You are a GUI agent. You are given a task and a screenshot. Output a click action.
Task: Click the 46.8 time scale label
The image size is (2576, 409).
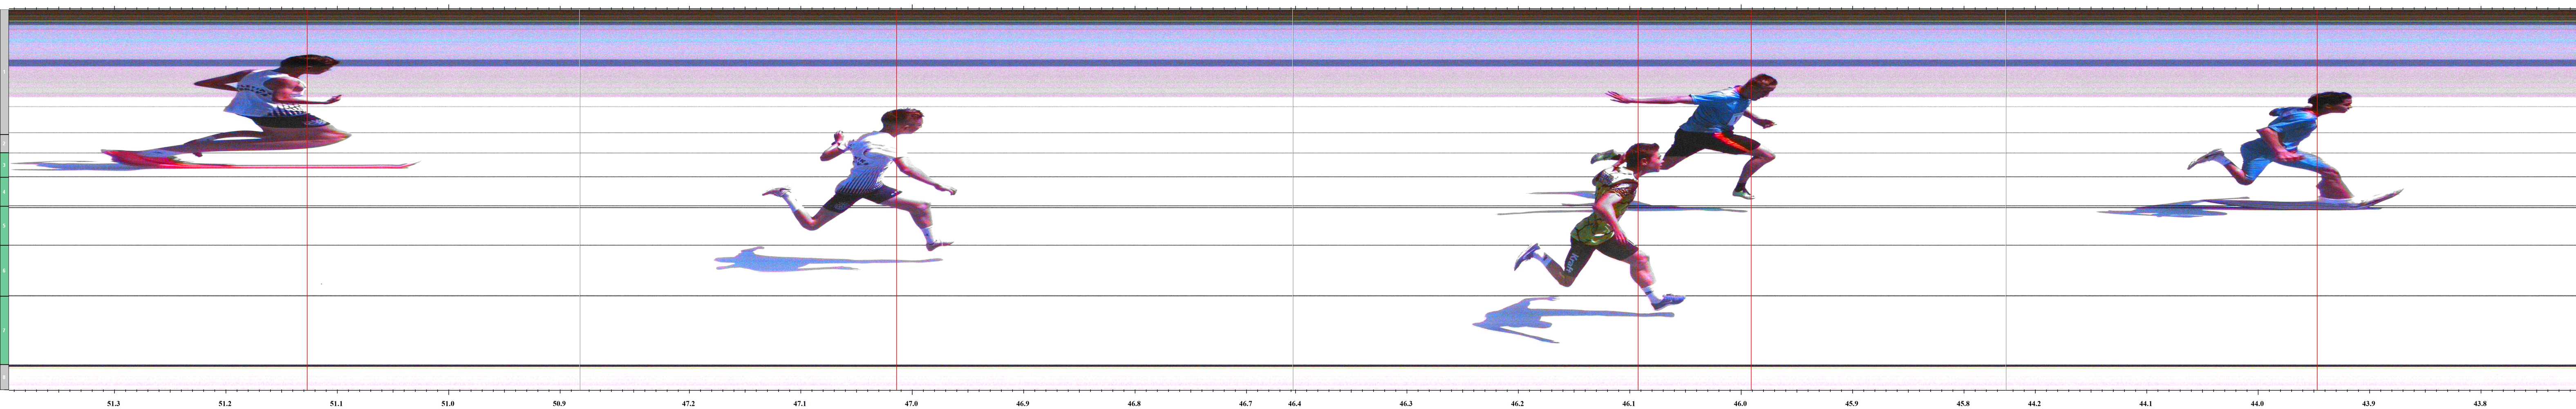pos(1134,404)
